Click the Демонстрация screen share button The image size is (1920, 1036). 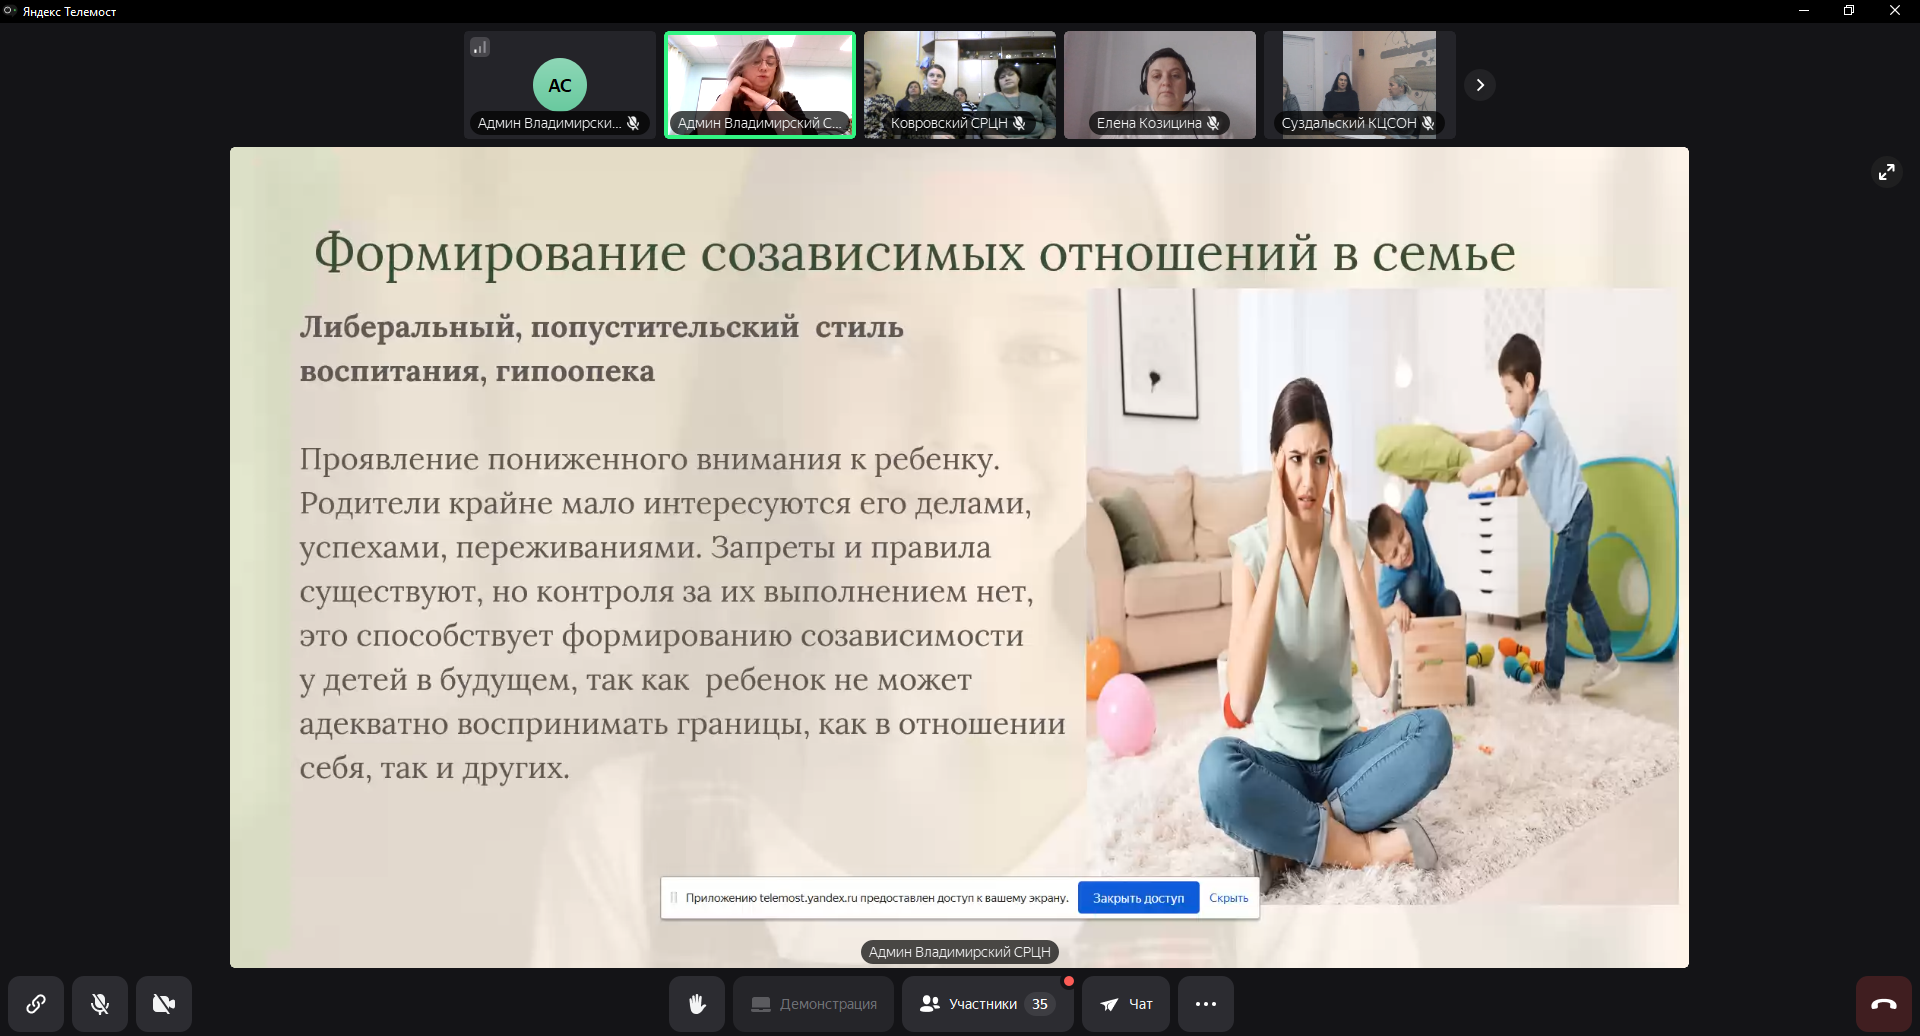[813, 1003]
